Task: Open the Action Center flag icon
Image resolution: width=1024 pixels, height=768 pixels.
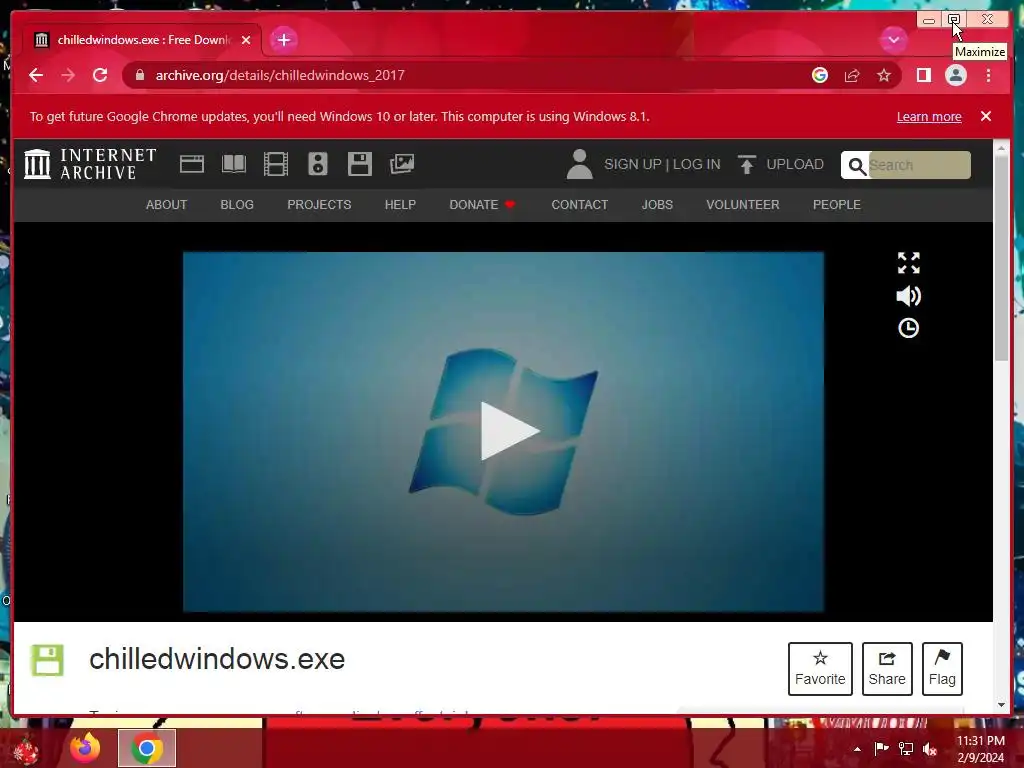Action: click(x=881, y=749)
